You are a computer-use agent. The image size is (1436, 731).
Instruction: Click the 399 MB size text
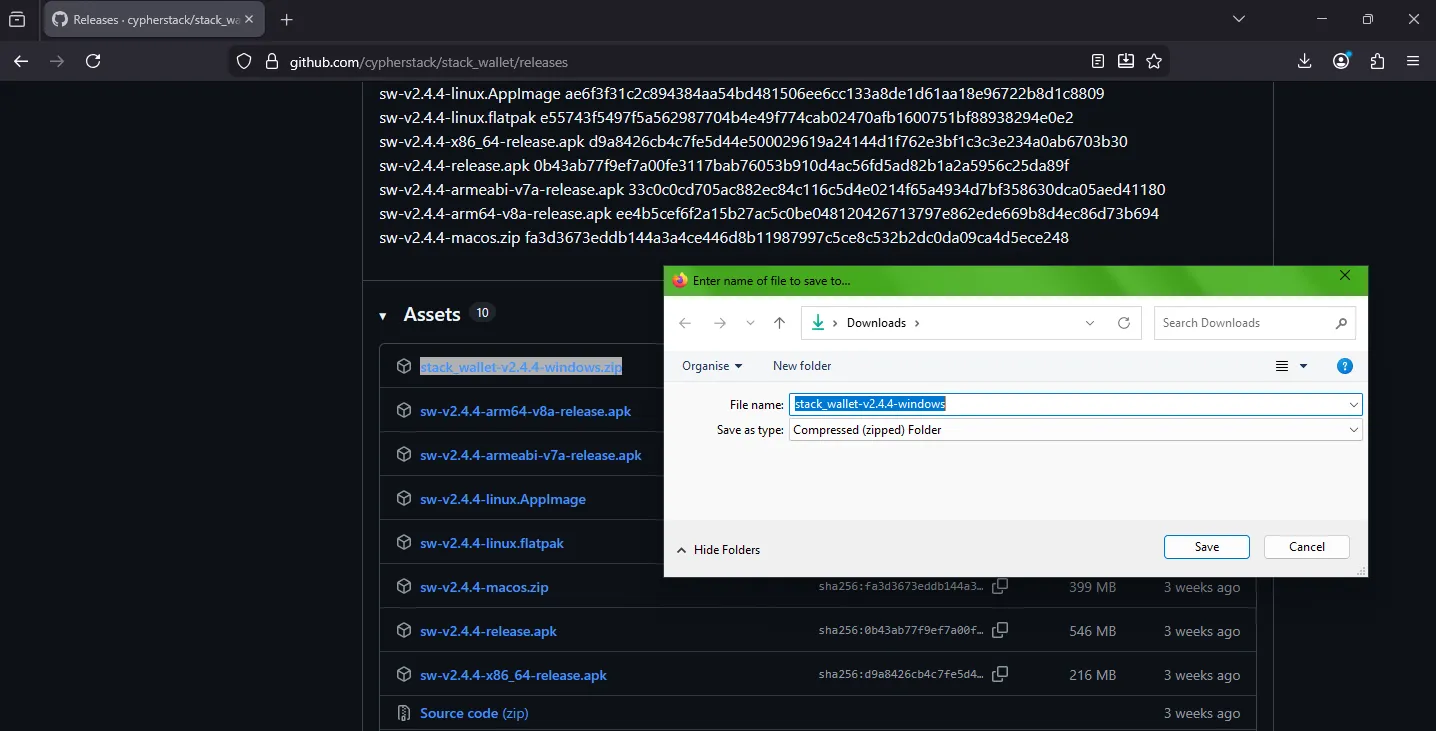(1092, 587)
